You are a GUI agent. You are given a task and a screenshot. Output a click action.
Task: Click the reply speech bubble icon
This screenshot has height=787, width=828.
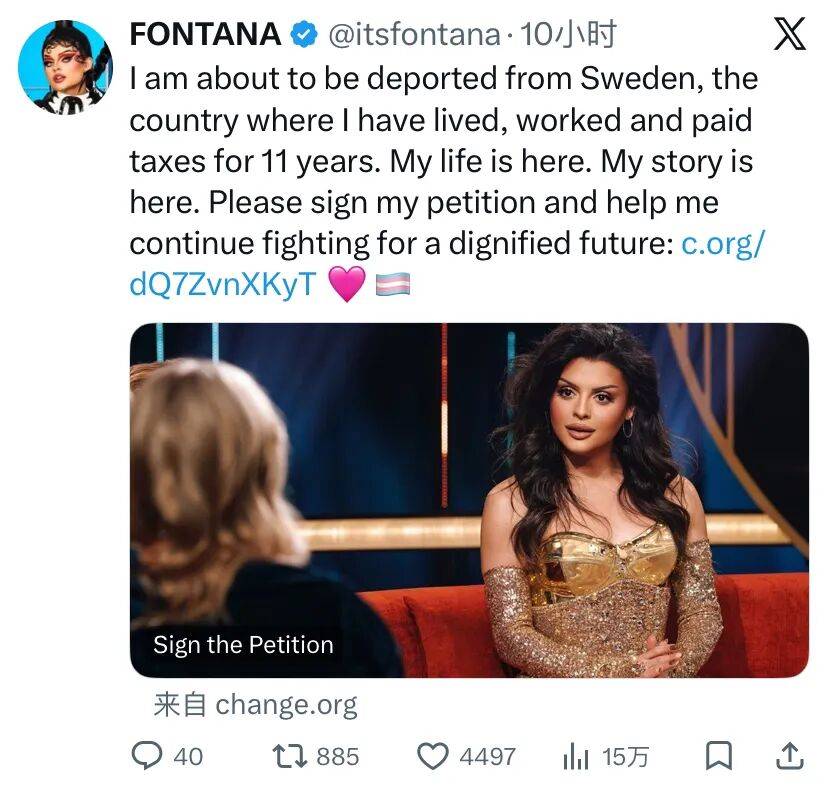148,756
